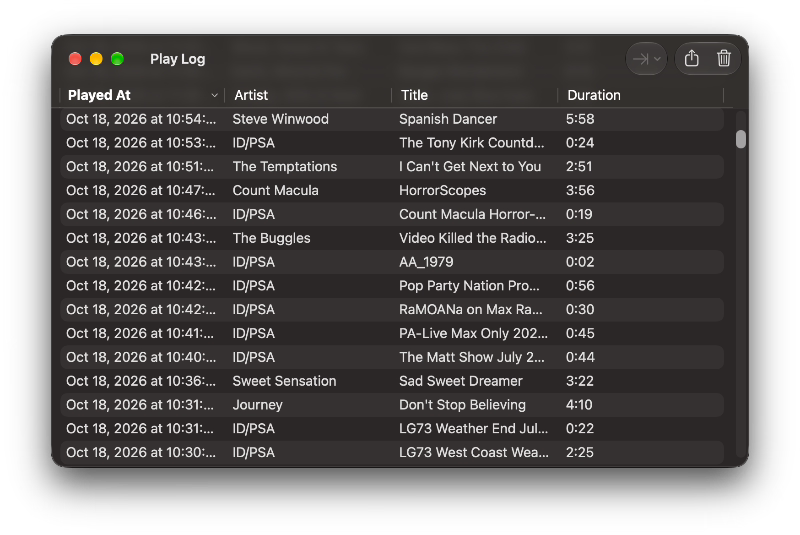Select The Temptations artist cell
This screenshot has height=535, width=800.
pyautogui.click(x=285, y=167)
